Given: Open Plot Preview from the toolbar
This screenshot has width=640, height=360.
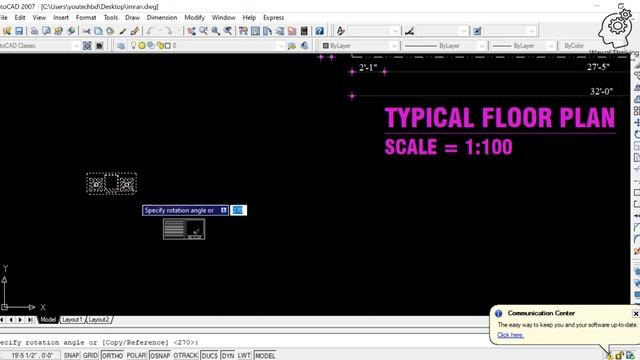Looking at the screenshot, I should point(46,31).
